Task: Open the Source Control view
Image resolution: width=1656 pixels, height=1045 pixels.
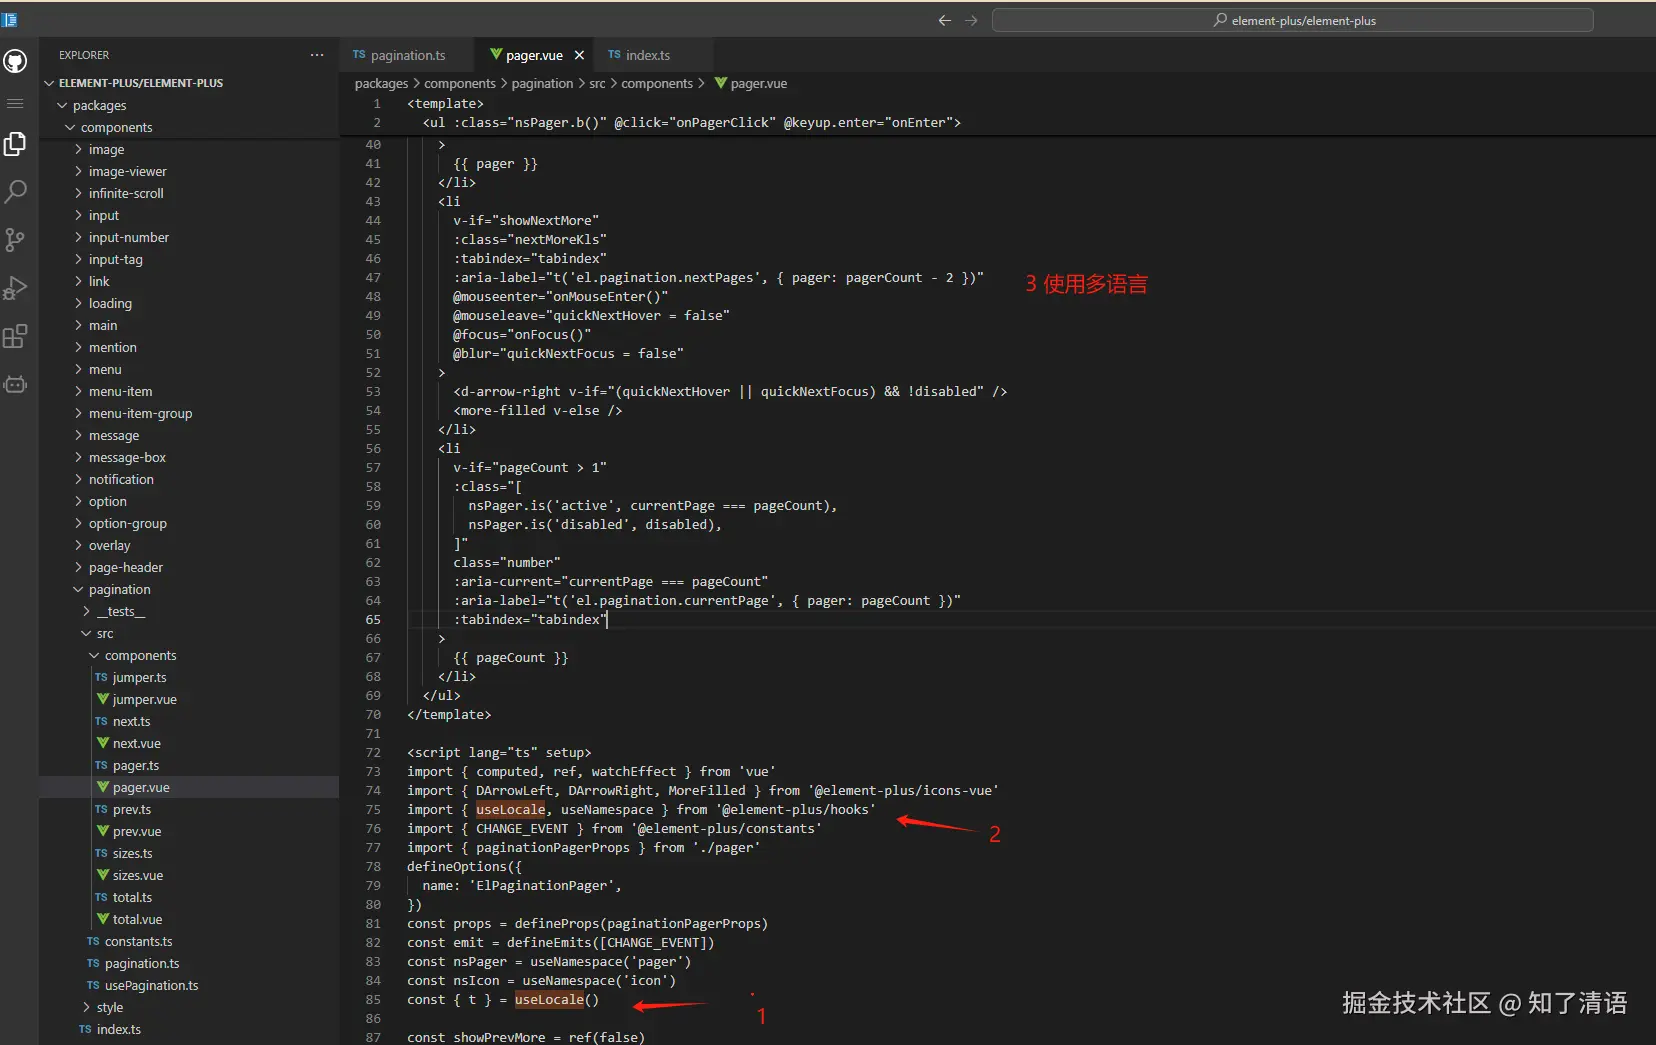Action: click(x=15, y=240)
